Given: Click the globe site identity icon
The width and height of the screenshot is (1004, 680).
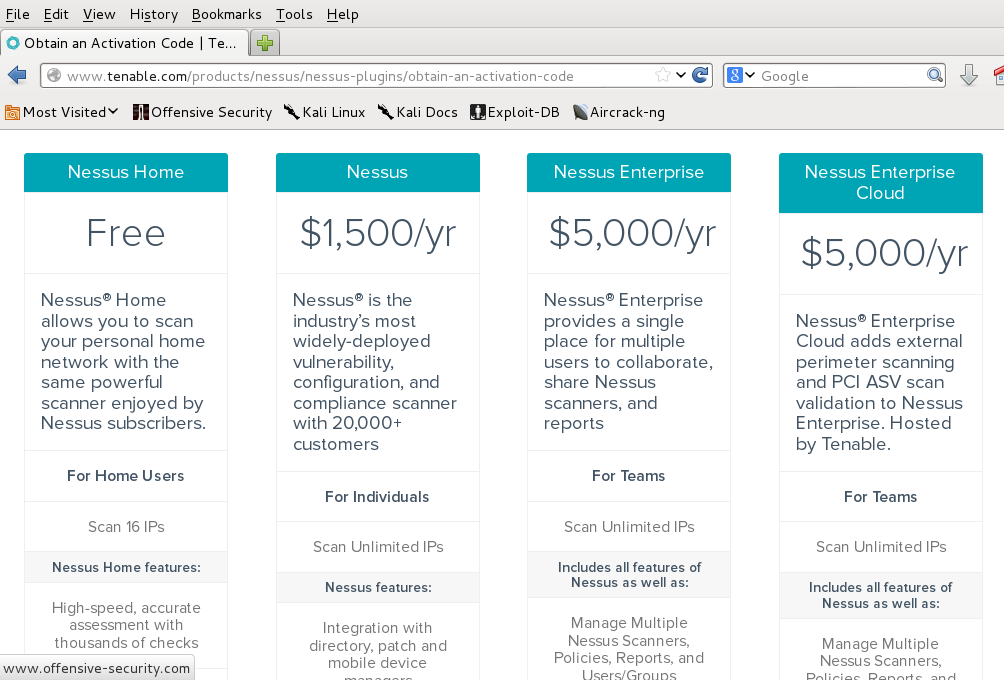Looking at the screenshot, I should point(54,76).
